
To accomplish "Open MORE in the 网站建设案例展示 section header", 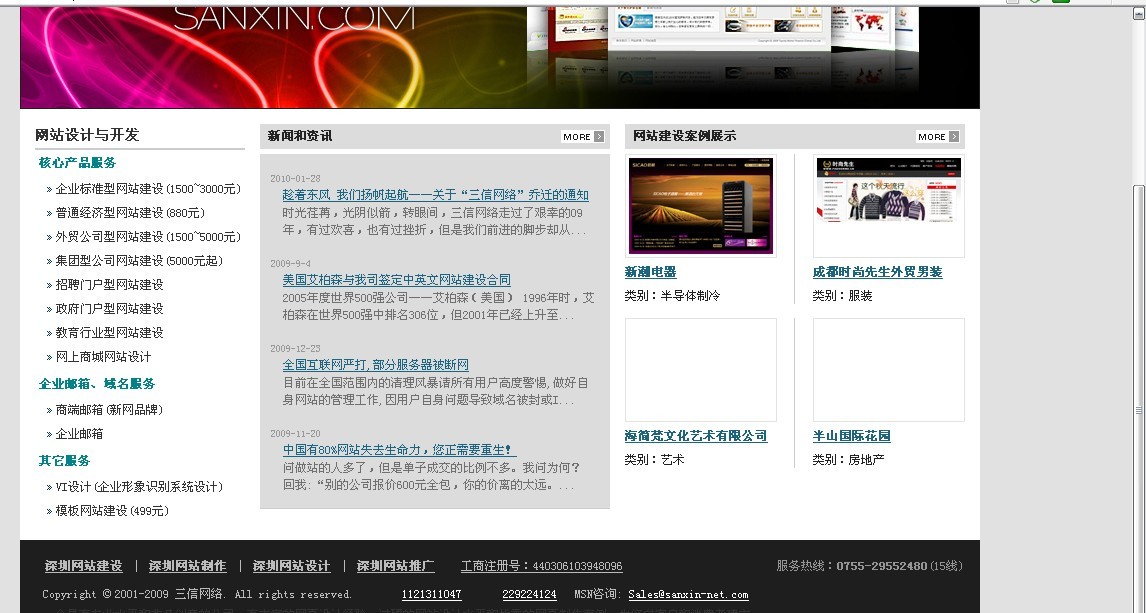I will [938, 137].
